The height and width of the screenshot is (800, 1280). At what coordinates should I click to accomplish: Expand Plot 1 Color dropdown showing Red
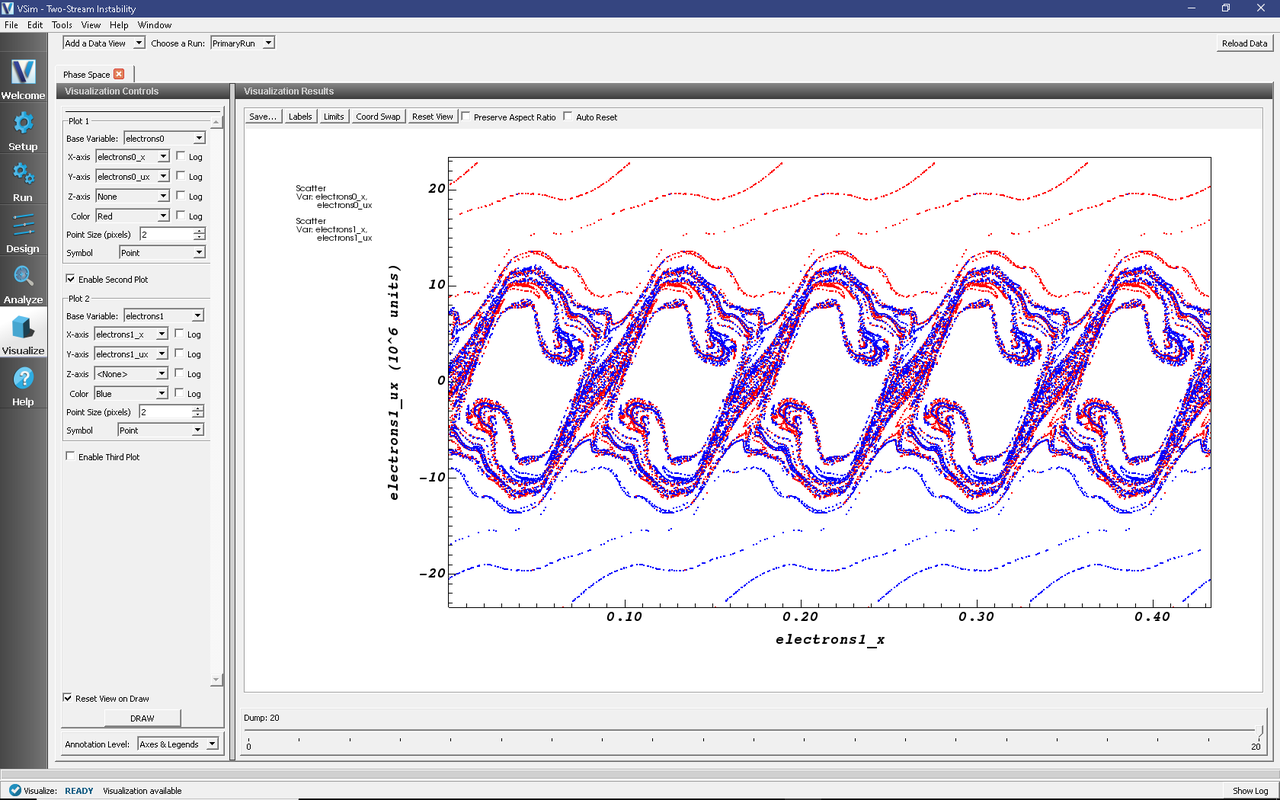[x=133, y=216]
